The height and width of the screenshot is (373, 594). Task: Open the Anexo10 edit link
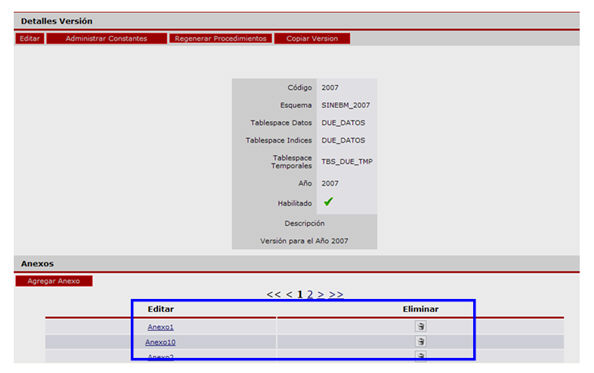point(161,342)
